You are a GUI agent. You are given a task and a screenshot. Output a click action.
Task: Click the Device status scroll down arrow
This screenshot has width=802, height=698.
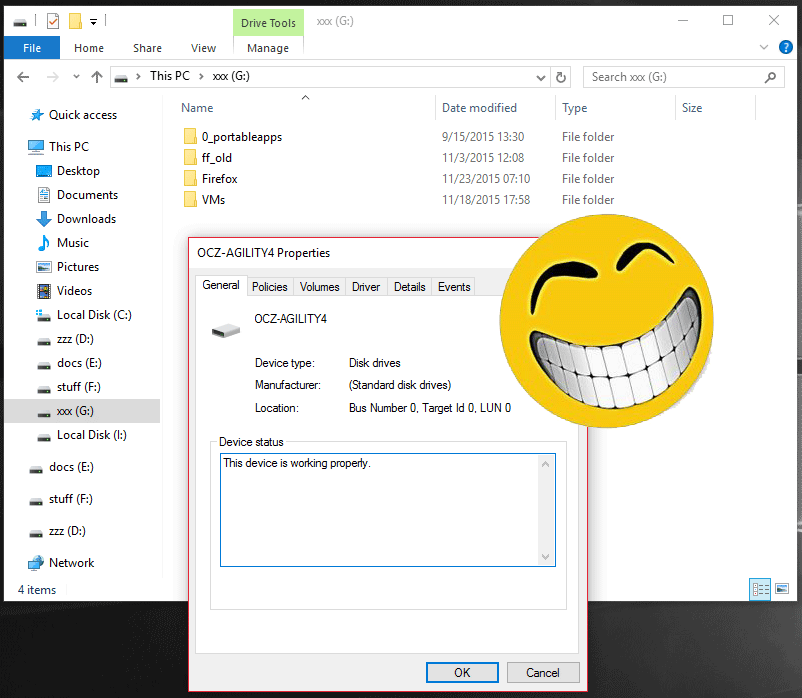point(545,557)
